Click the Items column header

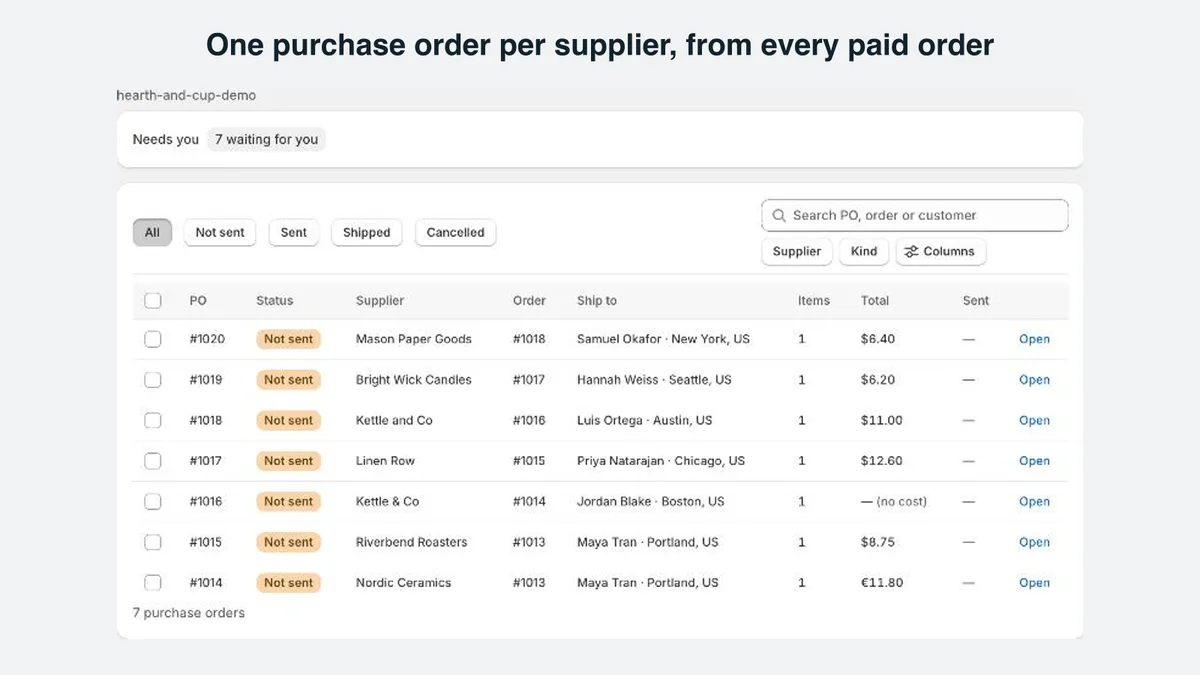point(814,300)
